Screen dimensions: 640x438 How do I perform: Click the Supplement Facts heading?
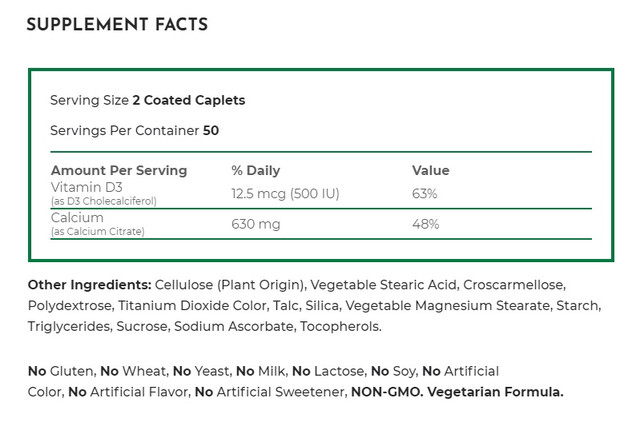tap(117, 26)
